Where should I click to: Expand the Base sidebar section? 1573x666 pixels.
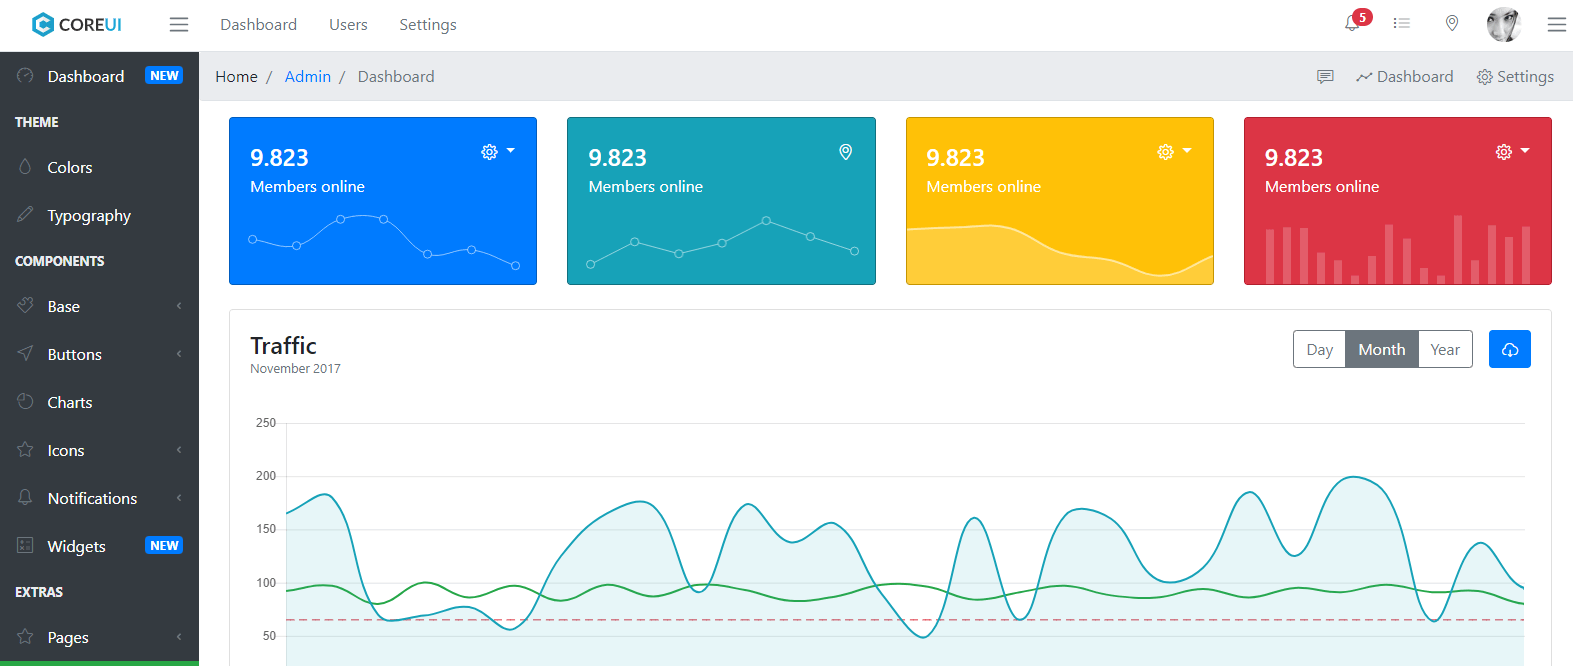(99, 306)
